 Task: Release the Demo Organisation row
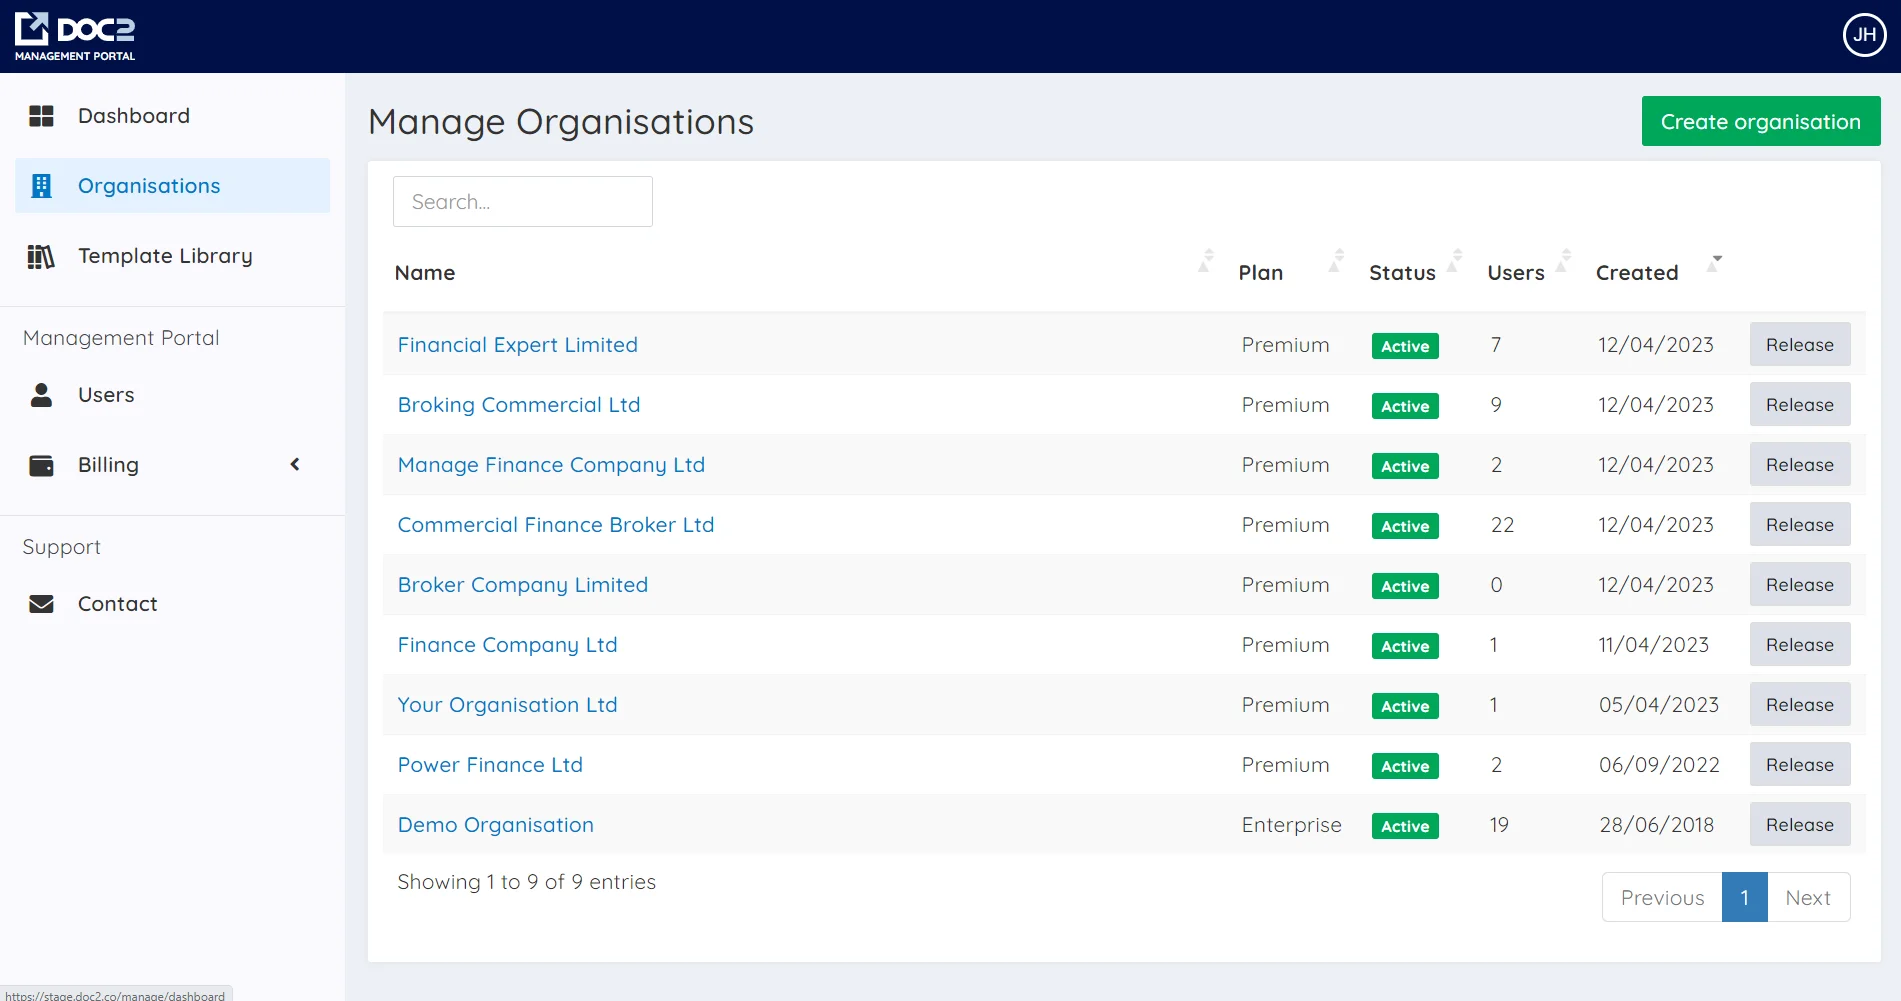point(1799,825)
